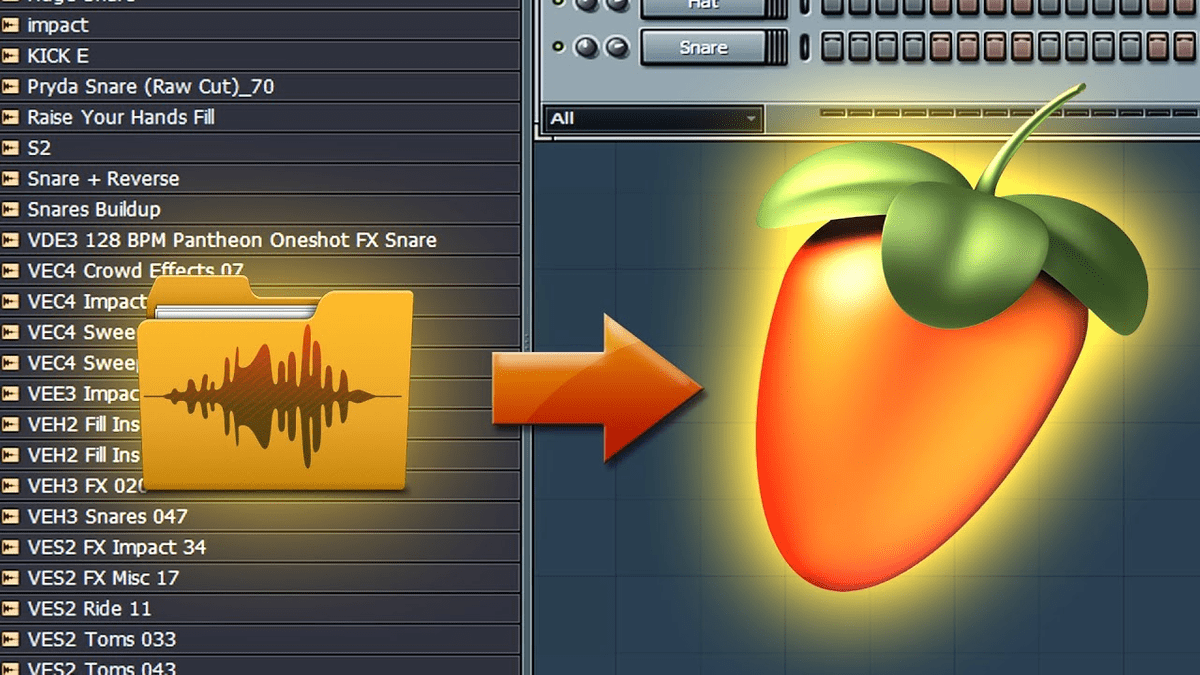Toggle the Snare channel mute LED
1200x675 pixels.
pyautogui.click(x=558, y=47)
